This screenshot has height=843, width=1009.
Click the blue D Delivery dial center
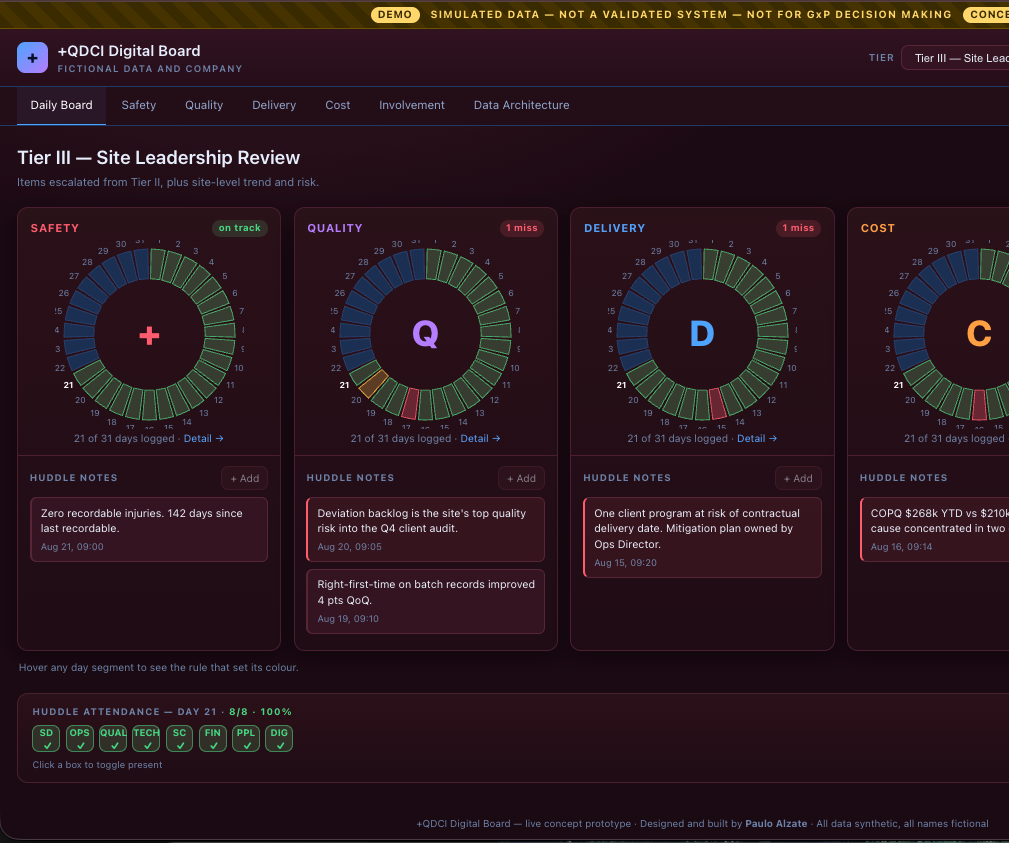coord(702,334)
